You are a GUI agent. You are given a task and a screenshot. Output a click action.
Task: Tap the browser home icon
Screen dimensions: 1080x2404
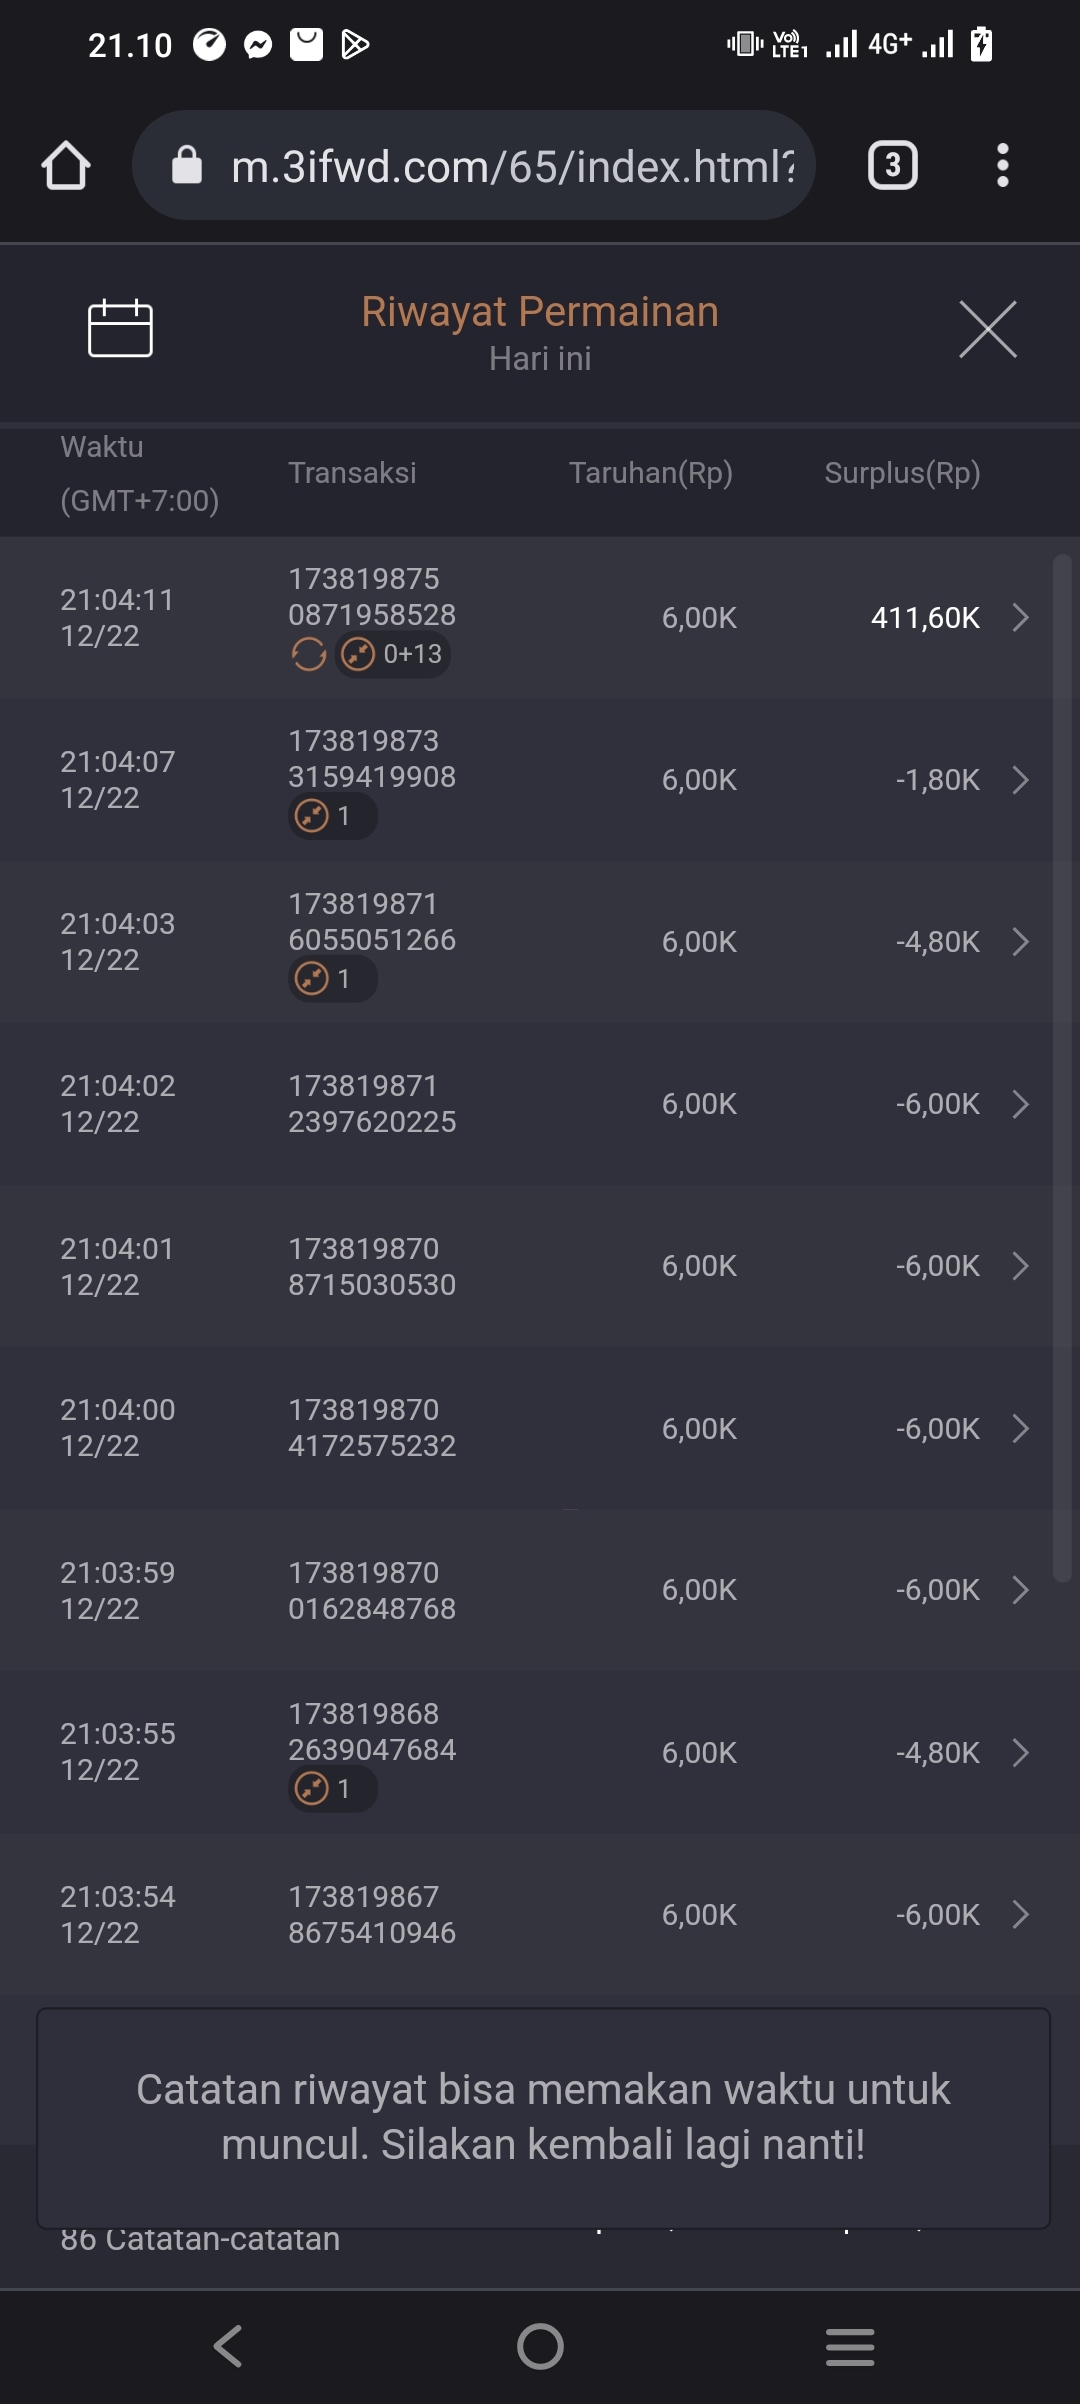coord(66,165)
